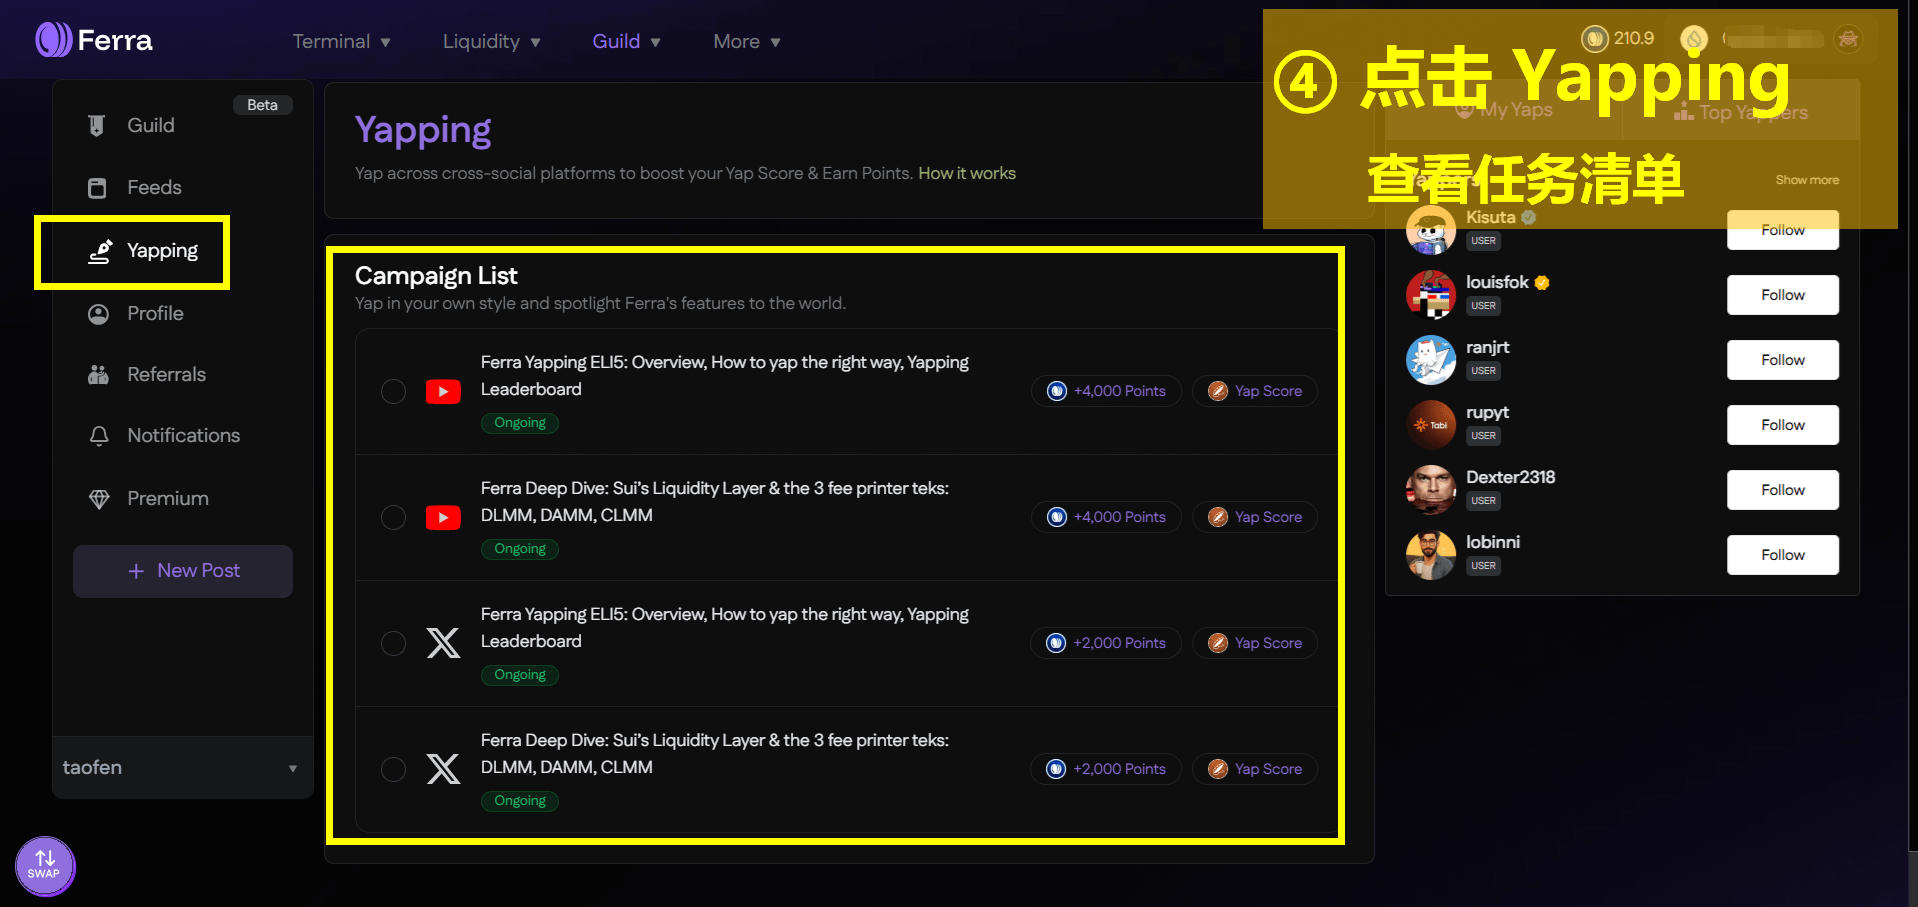The height and width of the screenshot is (907, 1918).
Task: Click +4,000 Points on the Deep Dive YouTube campaign
Action: [1106, 517]
